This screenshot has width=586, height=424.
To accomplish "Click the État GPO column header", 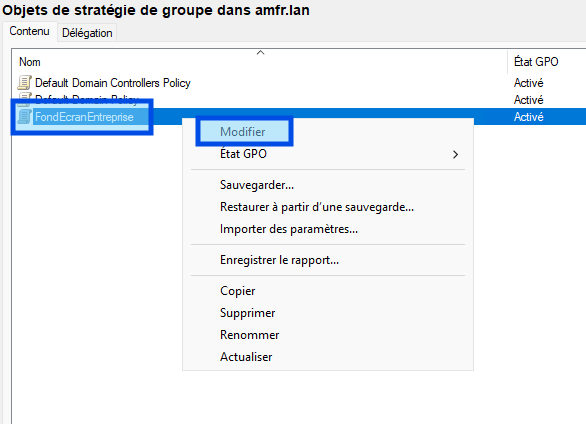I will [536, 62].
